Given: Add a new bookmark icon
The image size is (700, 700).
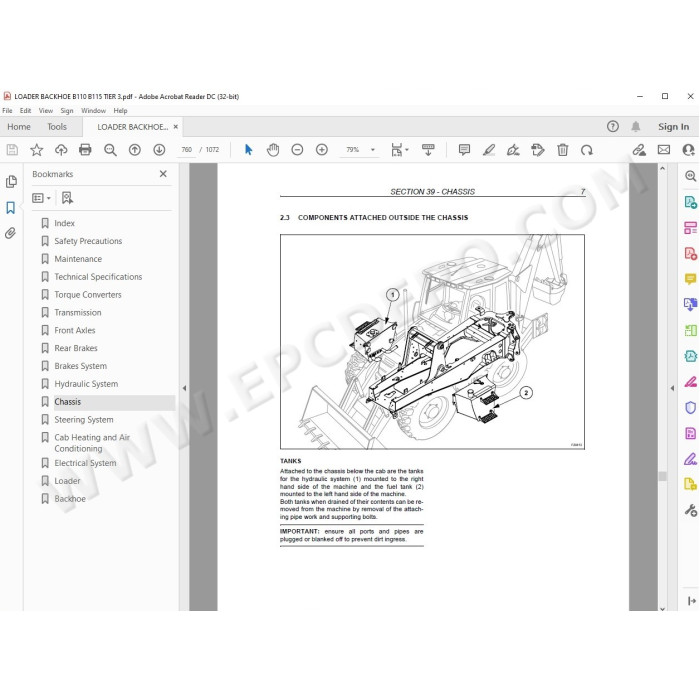Looking at the screenshot, I should point(67,198).
